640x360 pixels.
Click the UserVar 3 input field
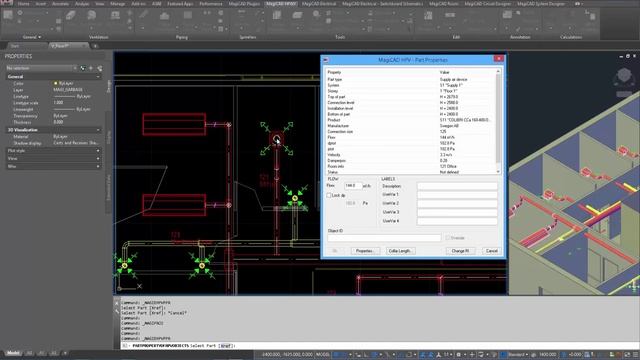pyautogui.click(x=457, y=212)
